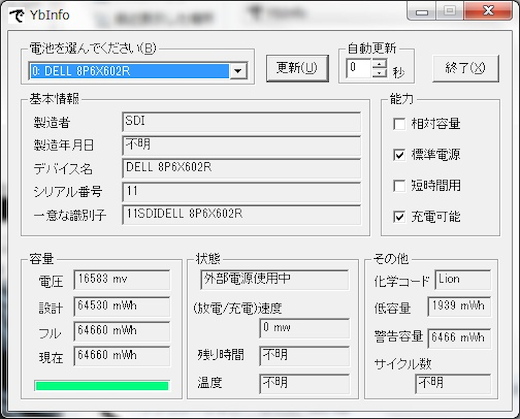
Task: Click the 警告容量 label
Action: [x=398, y=337]
